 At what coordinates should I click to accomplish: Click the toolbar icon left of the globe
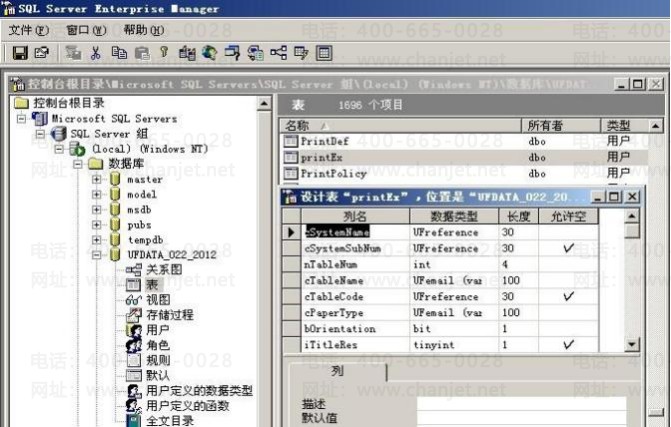click(187, 53)
